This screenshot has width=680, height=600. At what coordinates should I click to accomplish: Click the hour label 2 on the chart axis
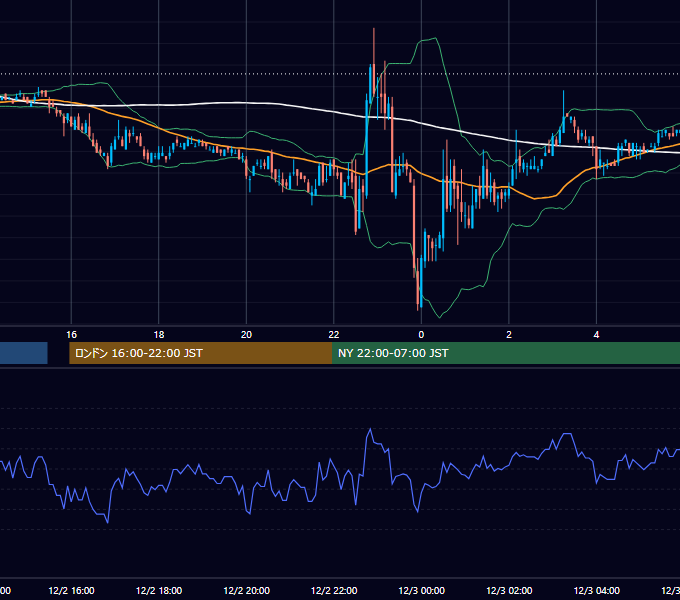click(509, 335)
